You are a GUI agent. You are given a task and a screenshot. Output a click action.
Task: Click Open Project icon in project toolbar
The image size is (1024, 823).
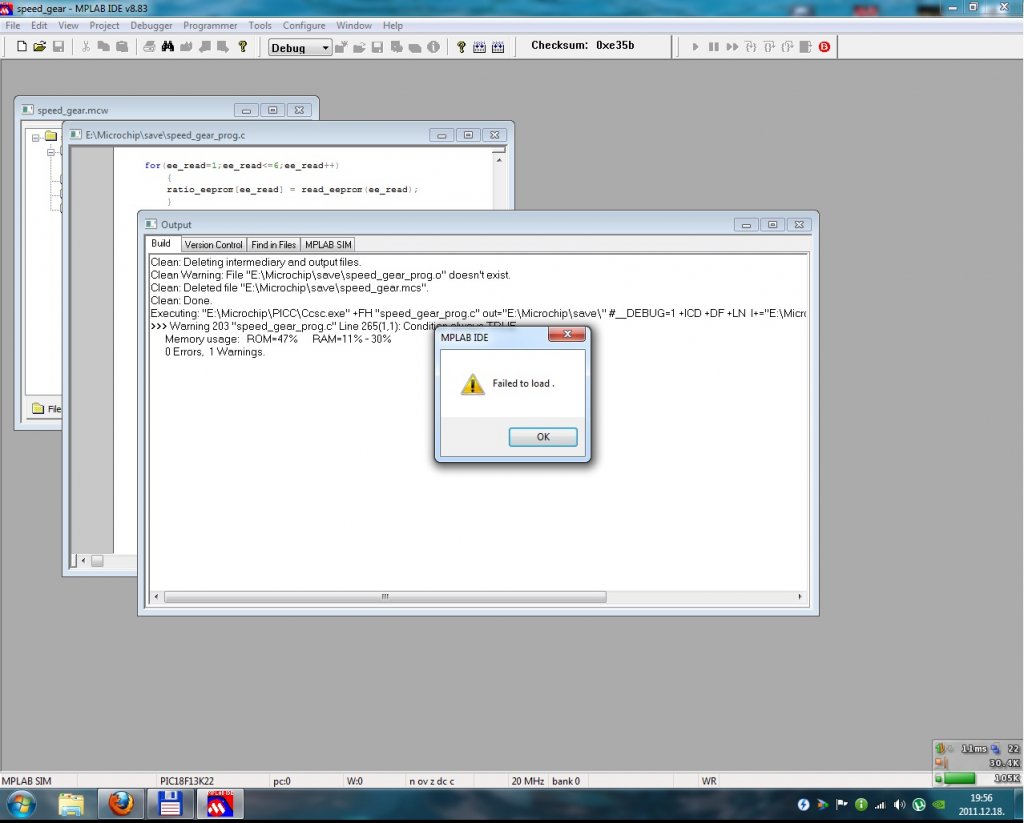pos(359,47)
